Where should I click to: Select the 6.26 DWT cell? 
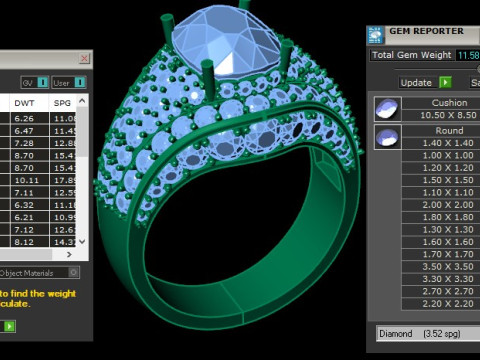click(x=30, y=118)
